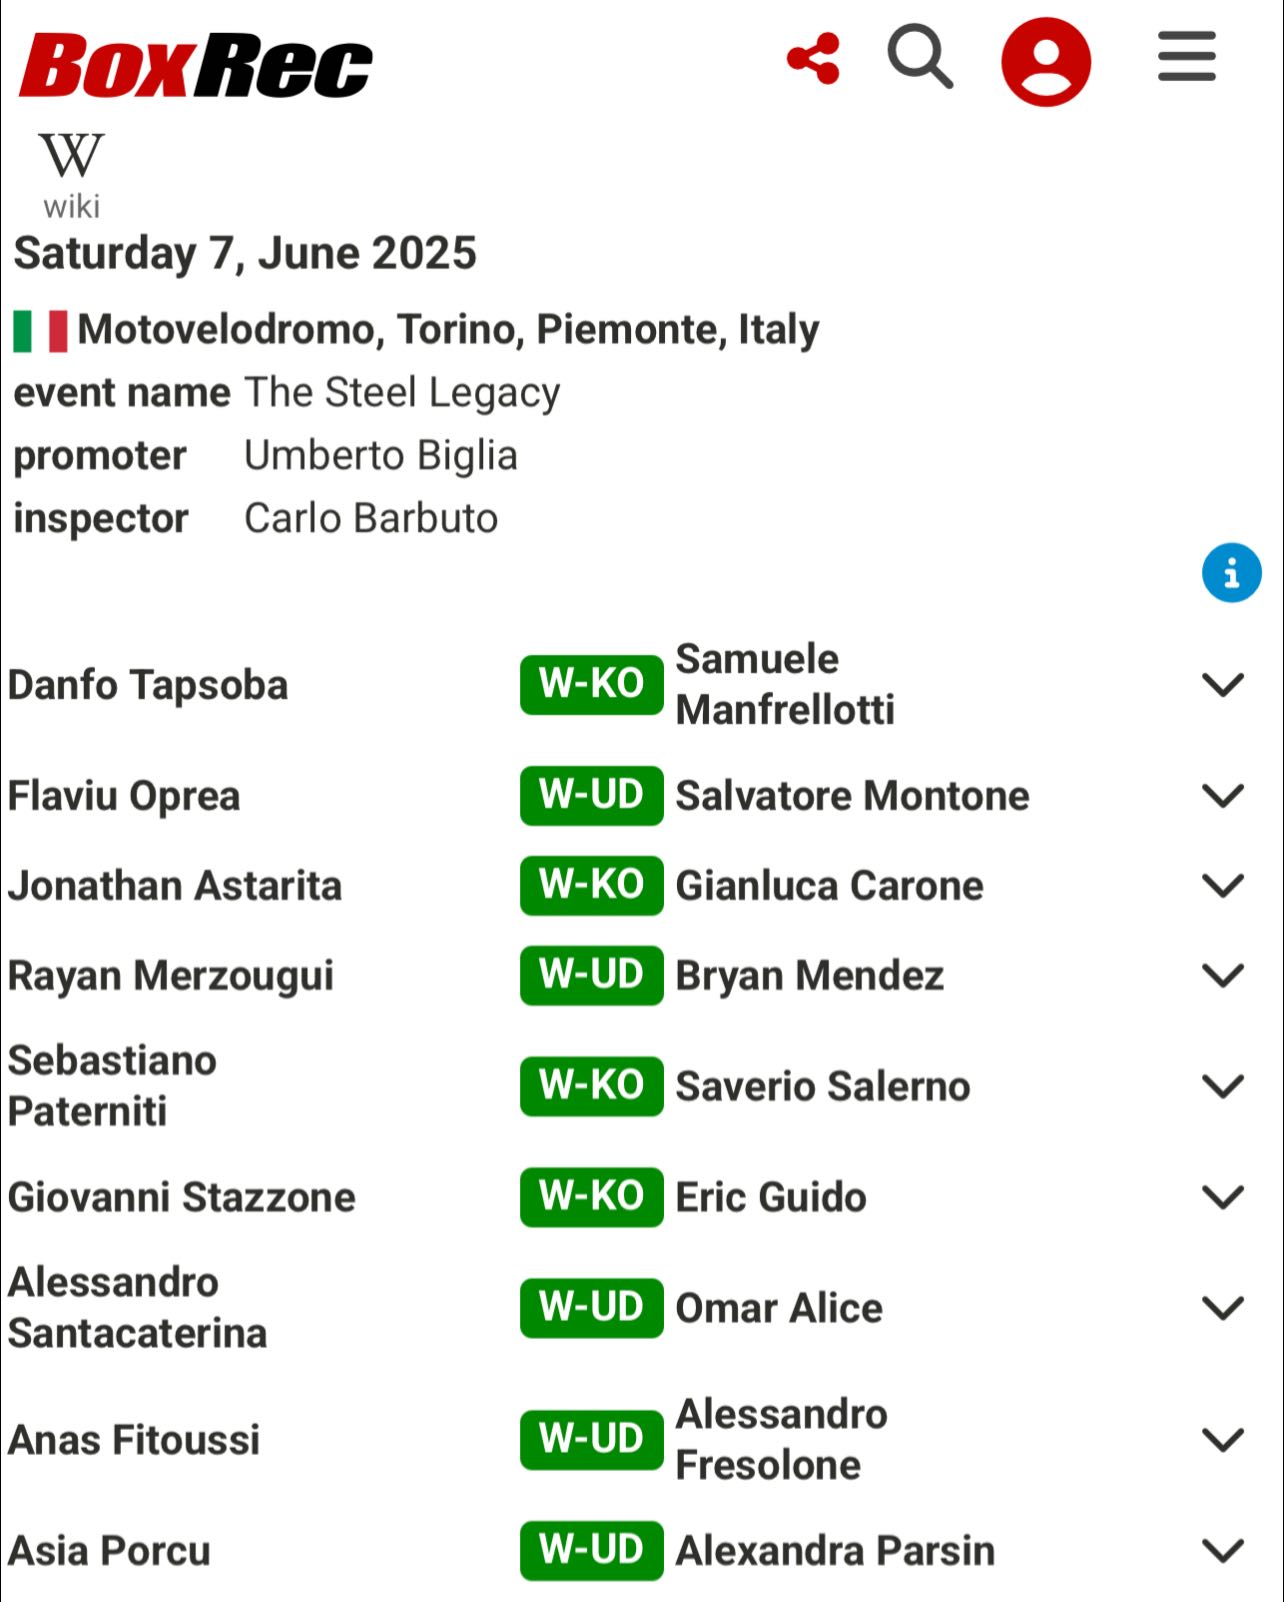The image size is (1284, 1602).
Task: Open the Wikipedia wiki icon
Action: (71, 175)
